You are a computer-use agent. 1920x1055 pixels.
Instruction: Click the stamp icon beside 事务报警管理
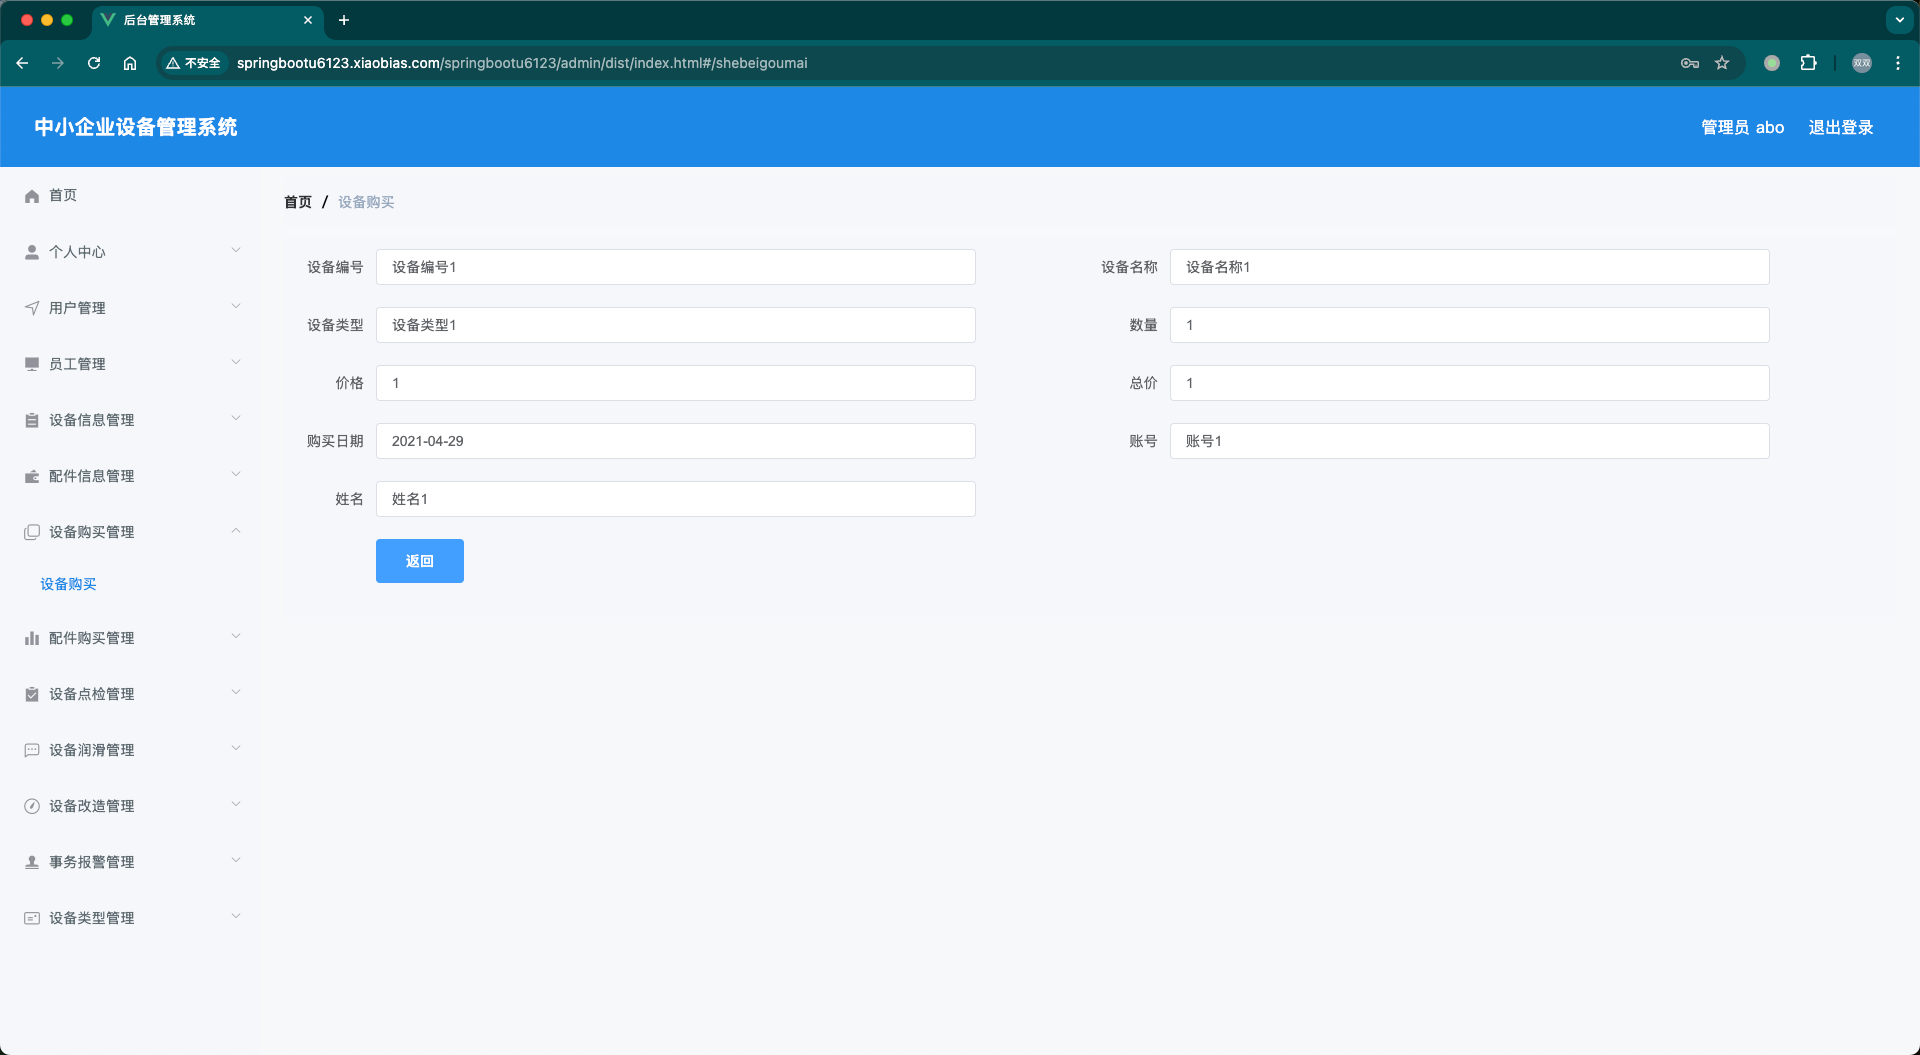point(32,862)
